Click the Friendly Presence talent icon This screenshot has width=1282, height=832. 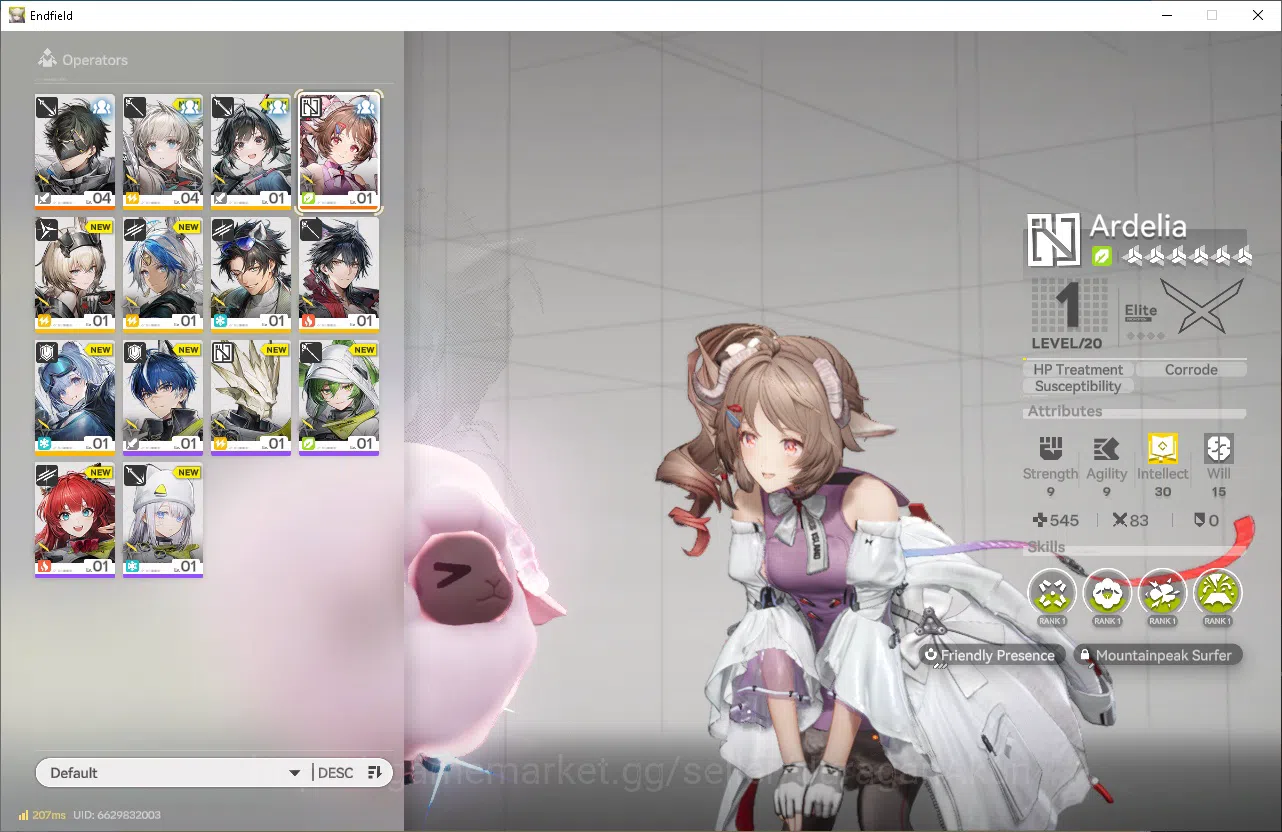[931, 655]
